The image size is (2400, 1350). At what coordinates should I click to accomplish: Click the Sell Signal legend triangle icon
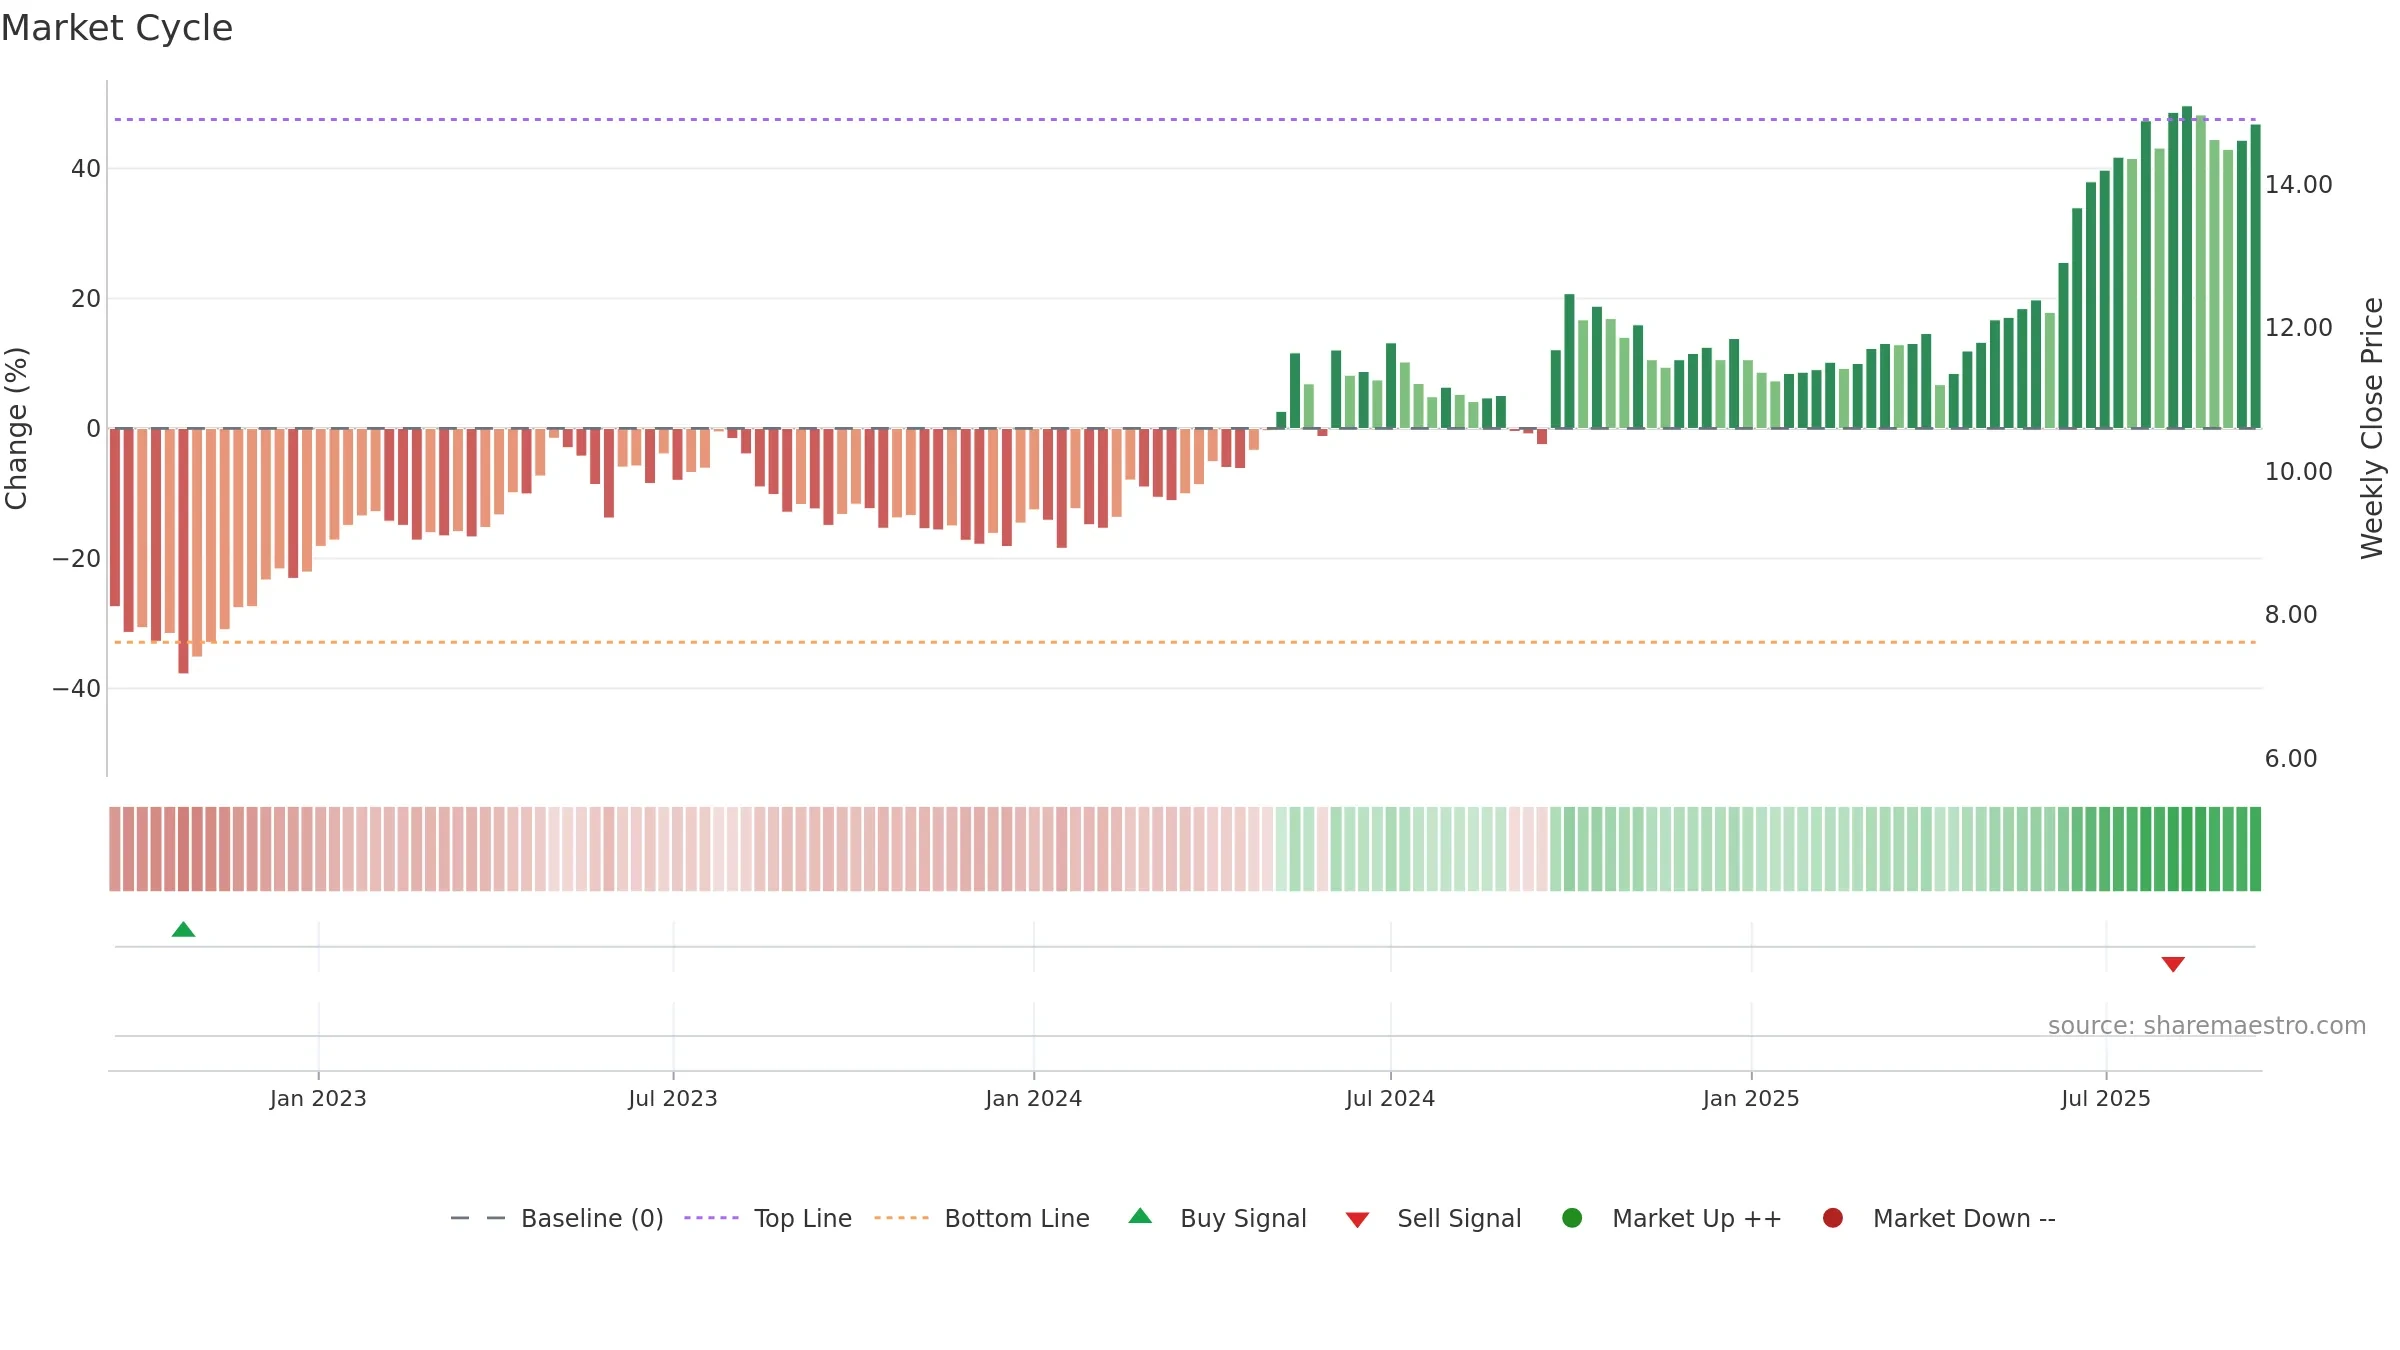coord(1357,1220)
